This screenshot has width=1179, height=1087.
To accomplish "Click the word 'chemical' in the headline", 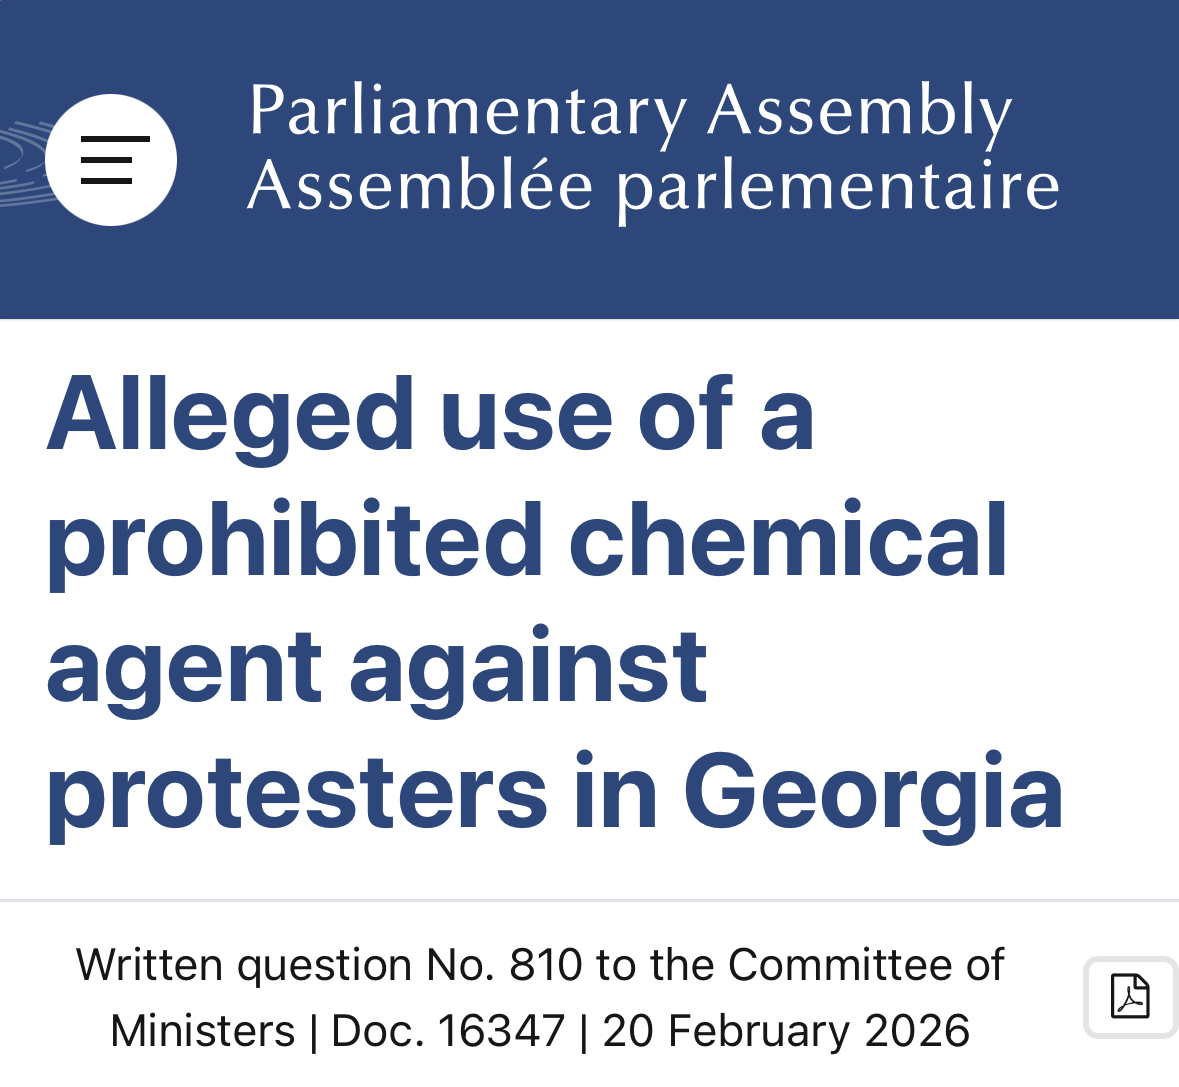I will (788, 540).
